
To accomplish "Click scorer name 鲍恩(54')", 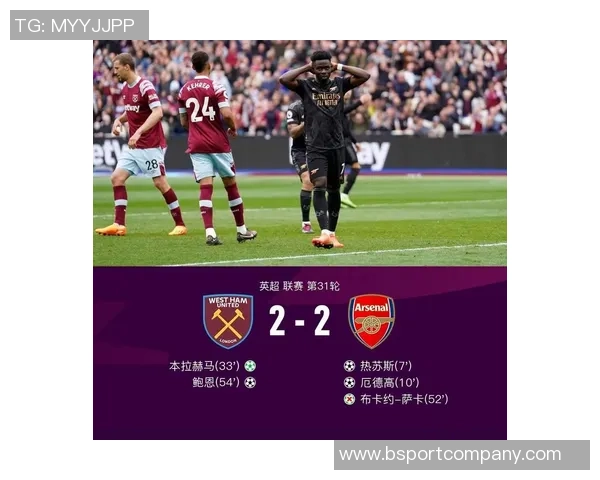I will [216, 382].
